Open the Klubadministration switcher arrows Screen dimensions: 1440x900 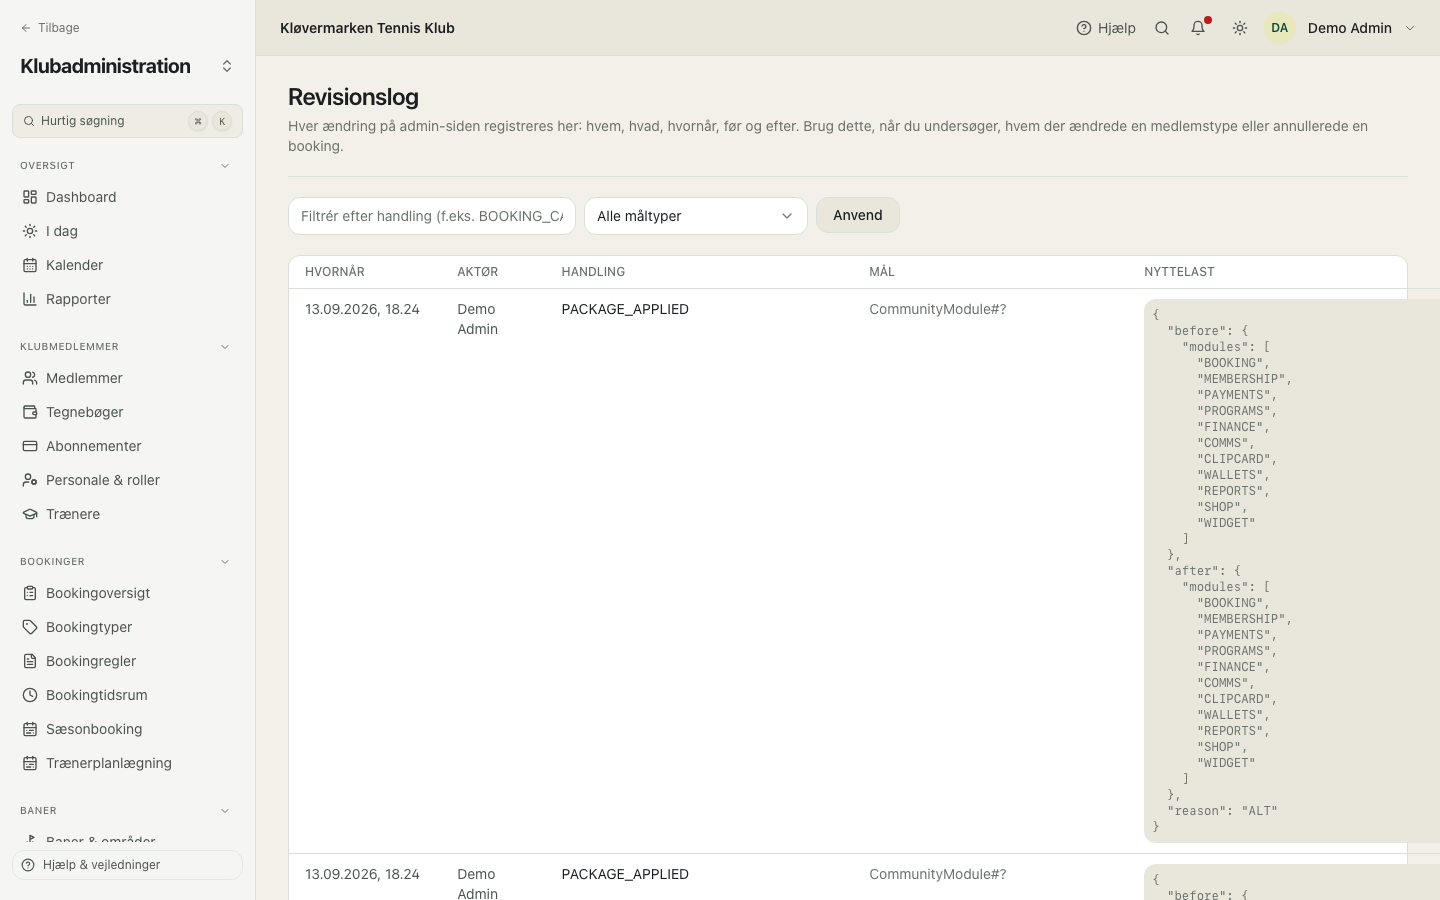[227, 66]
